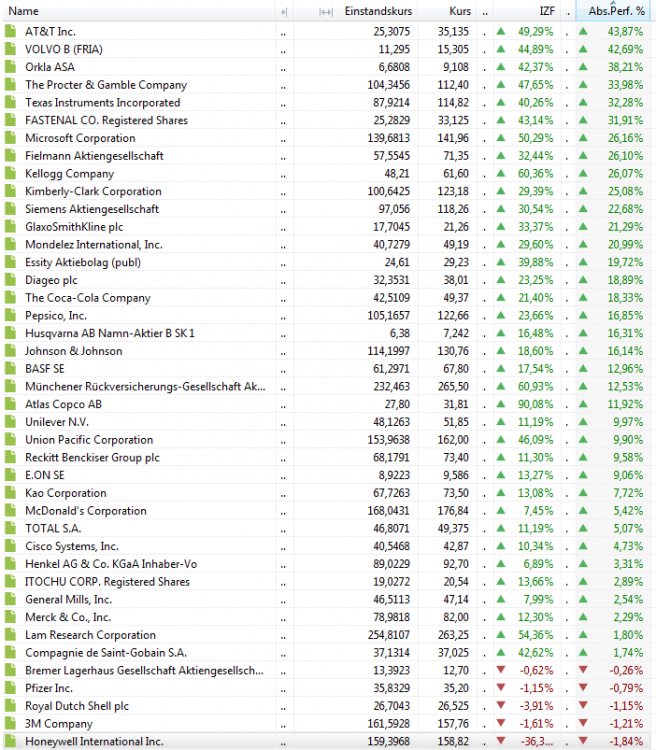Viewport: 656px width, 750px height.
Task: Click the icon beside Kimberly-Clark Corporation
Action: point(10,191)
